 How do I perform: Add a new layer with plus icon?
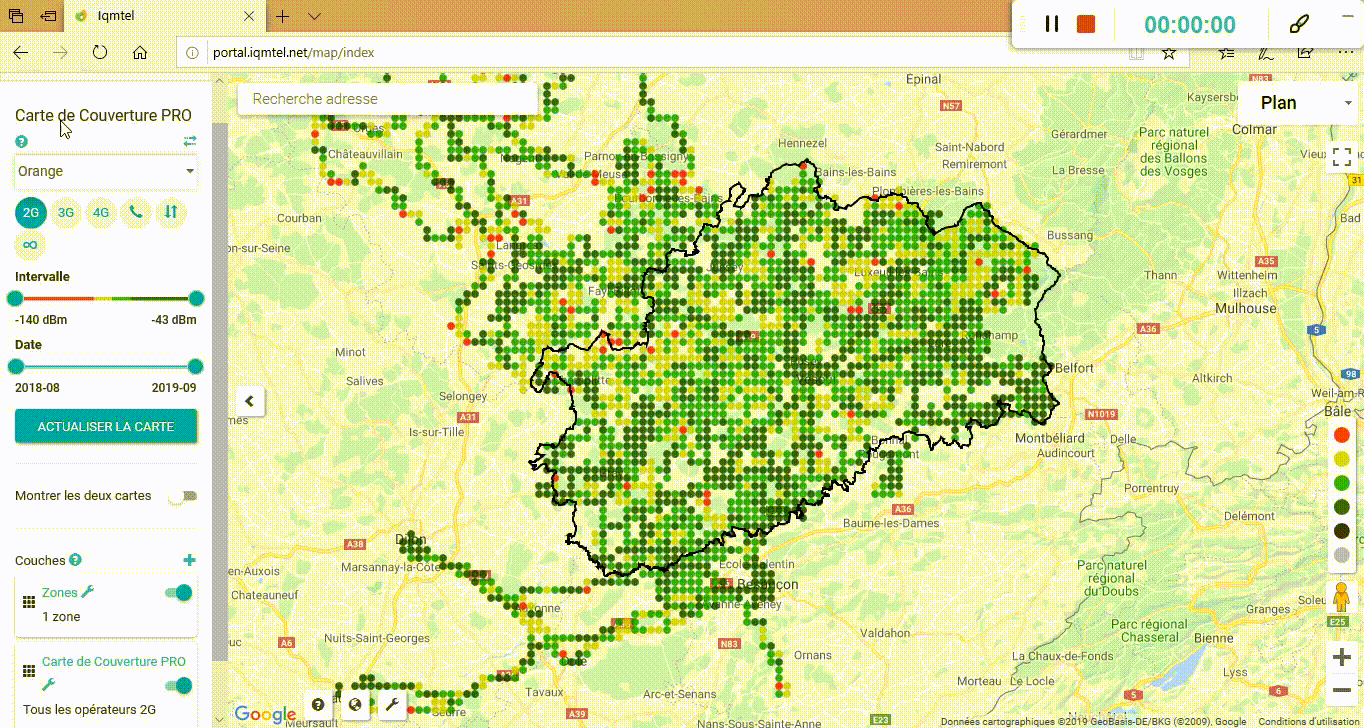point(190,560)
